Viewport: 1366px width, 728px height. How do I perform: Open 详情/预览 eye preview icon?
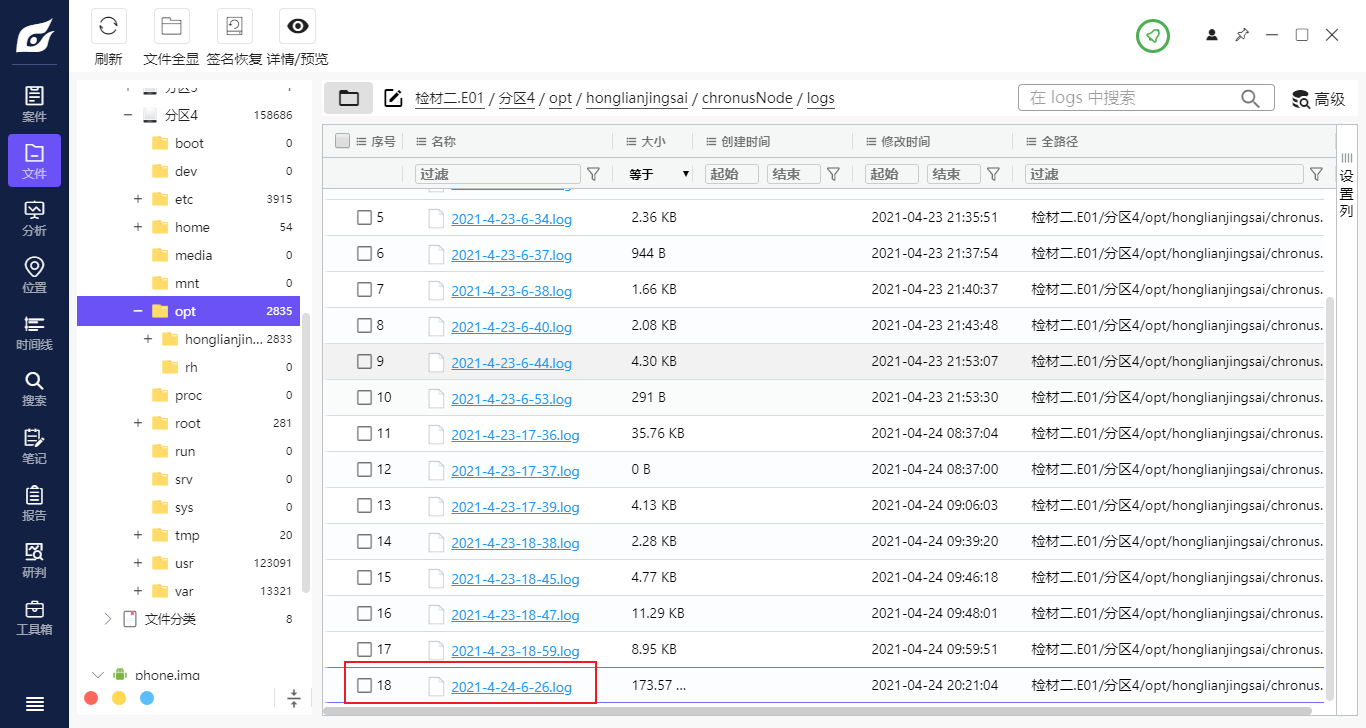coord(297,27)
